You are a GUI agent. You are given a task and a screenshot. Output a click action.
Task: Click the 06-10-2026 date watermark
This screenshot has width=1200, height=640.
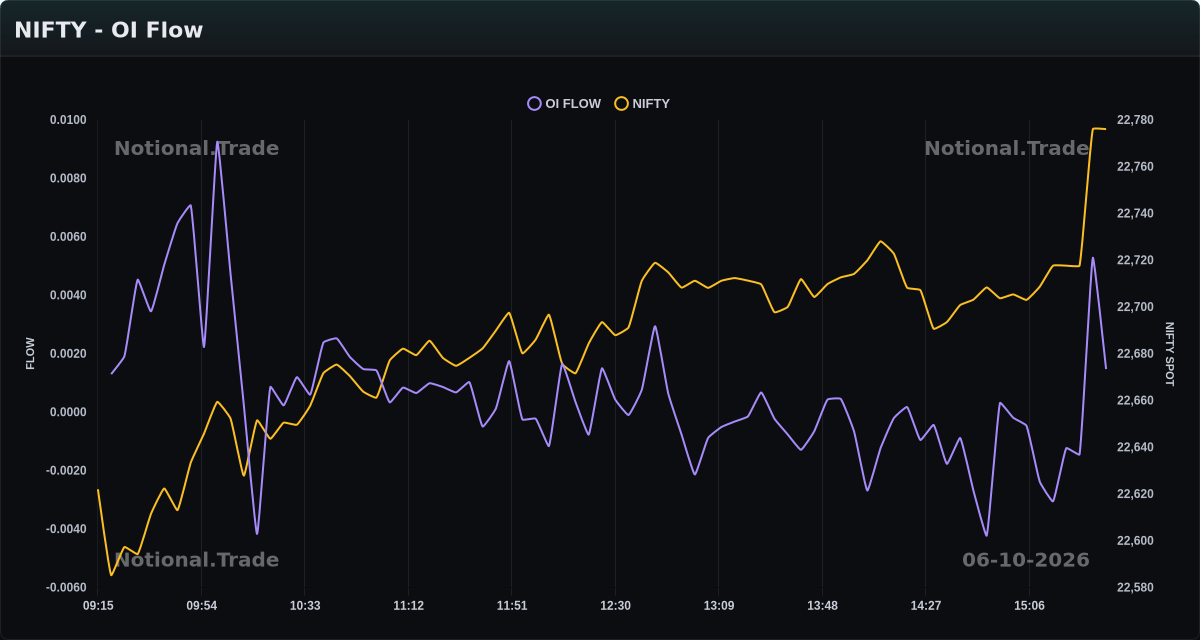pos(1026,560)
